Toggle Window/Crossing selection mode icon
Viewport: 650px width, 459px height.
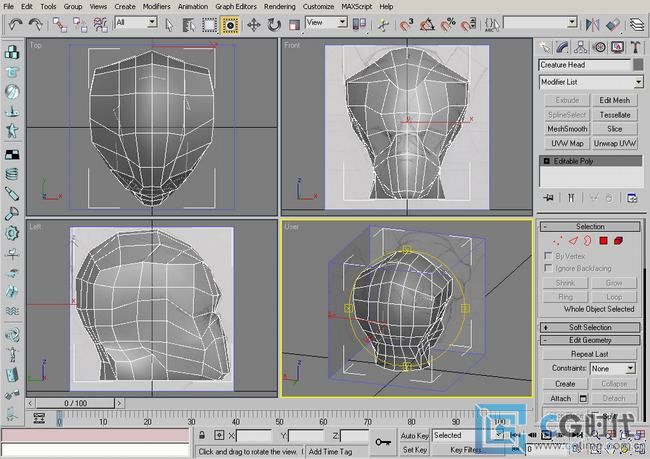pos(230,25)
